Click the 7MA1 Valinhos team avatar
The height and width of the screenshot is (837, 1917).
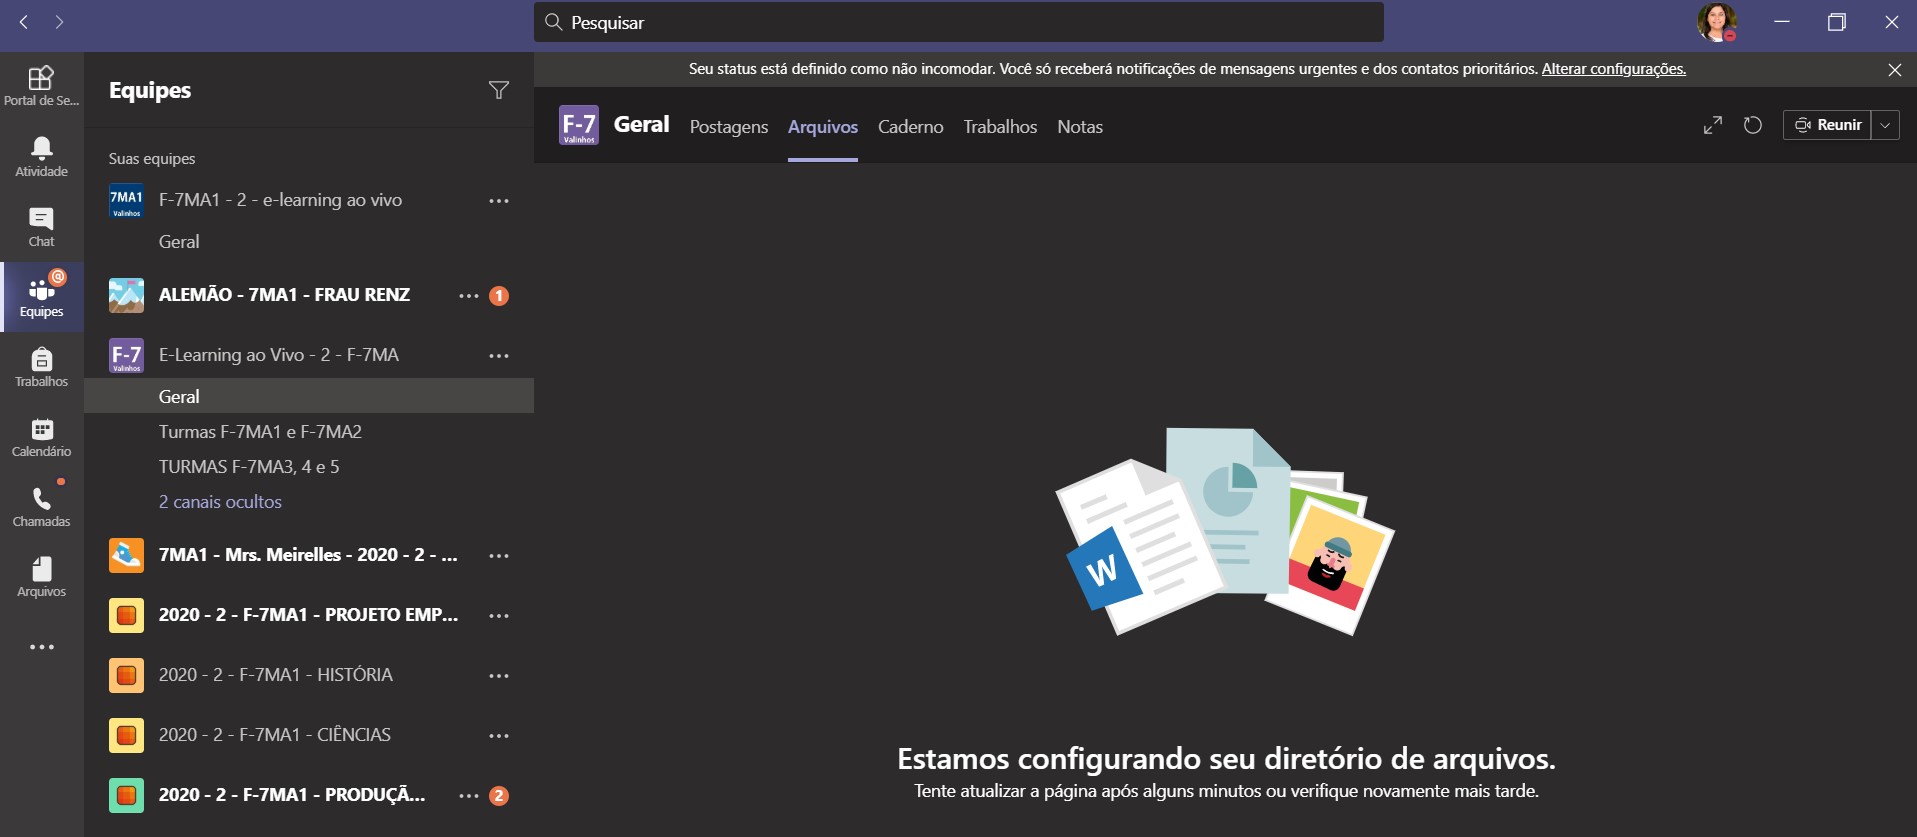pos(126,200)
